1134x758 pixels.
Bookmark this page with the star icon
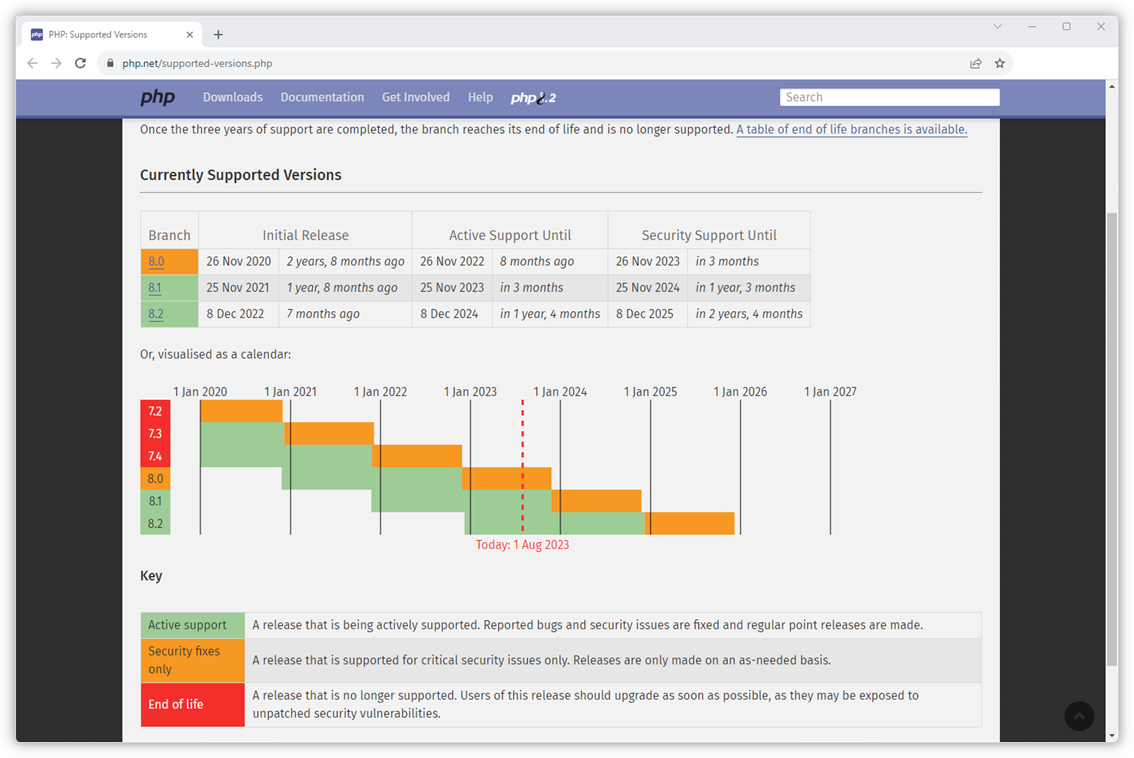click(999, 64)
